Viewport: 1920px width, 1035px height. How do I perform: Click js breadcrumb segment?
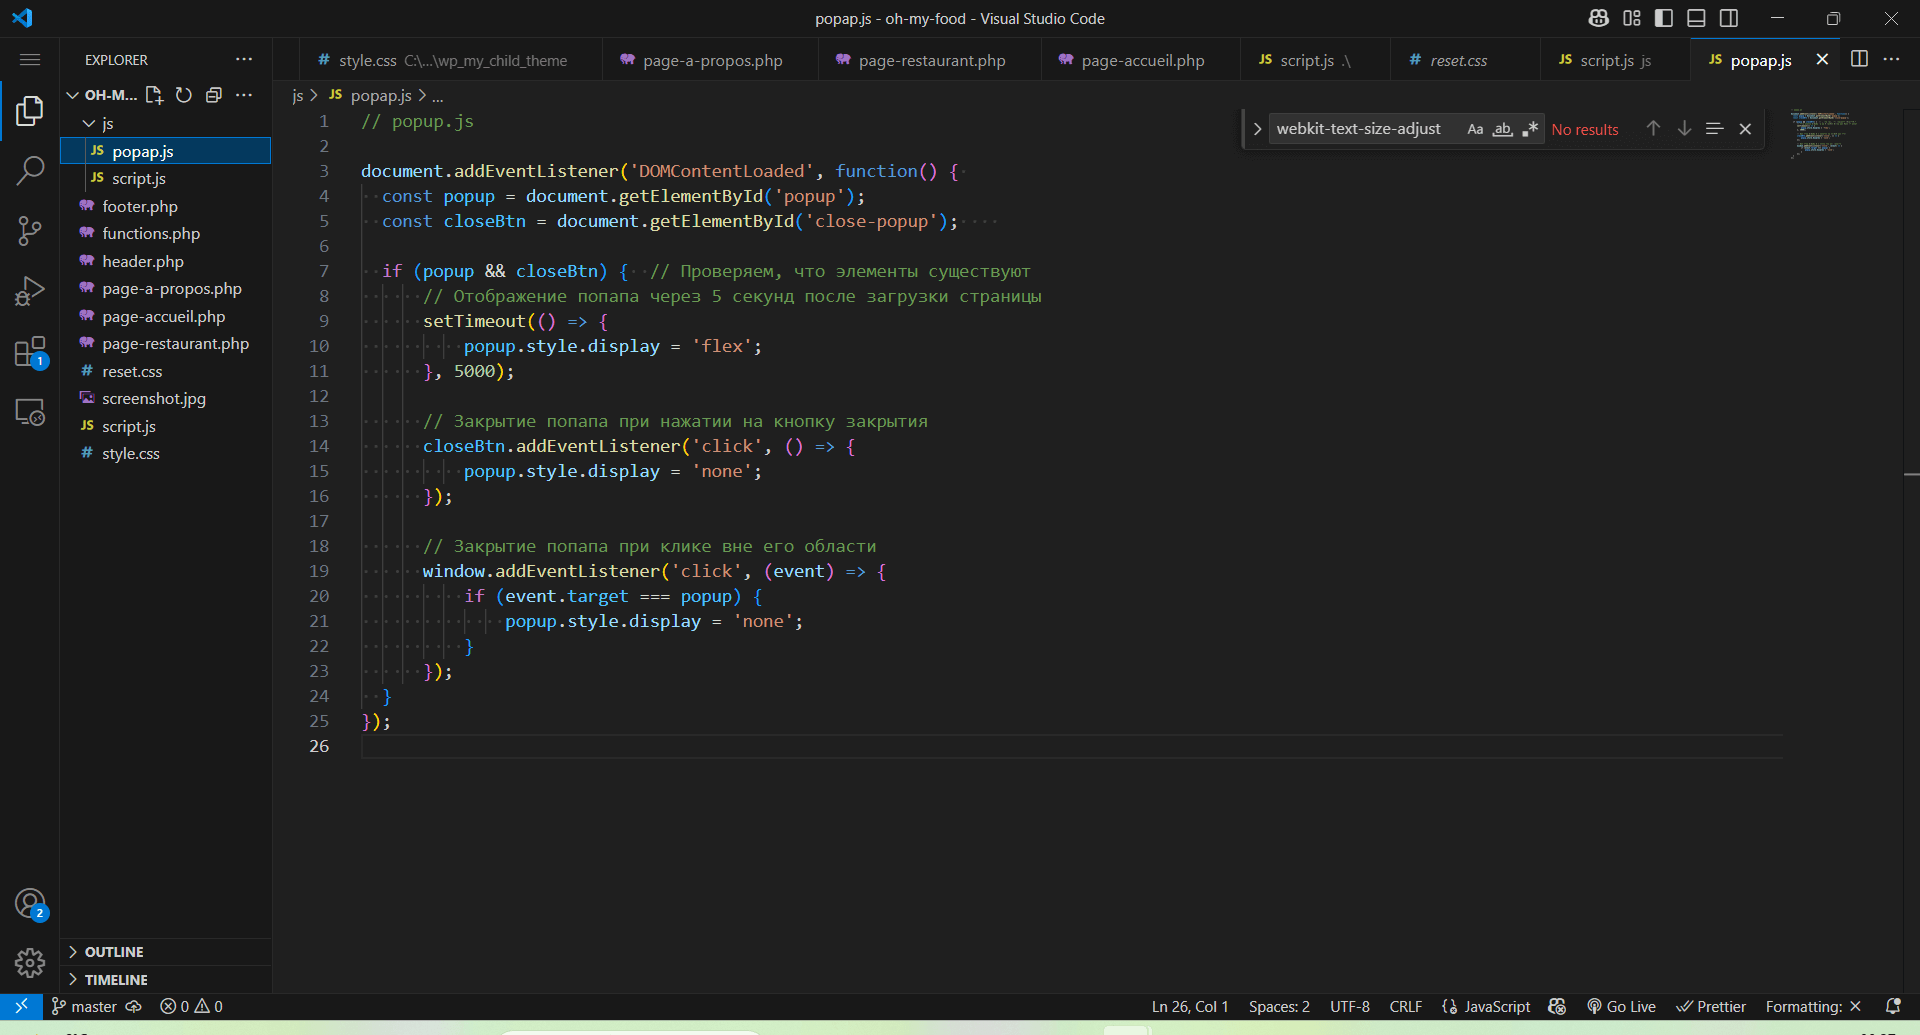click(x=297, y=95)
